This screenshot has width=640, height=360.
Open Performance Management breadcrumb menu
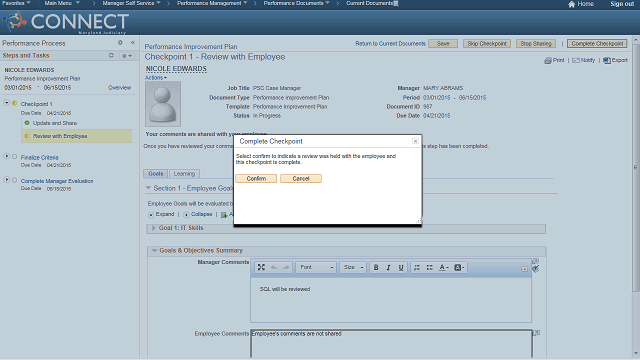click(x=212, y=3)
